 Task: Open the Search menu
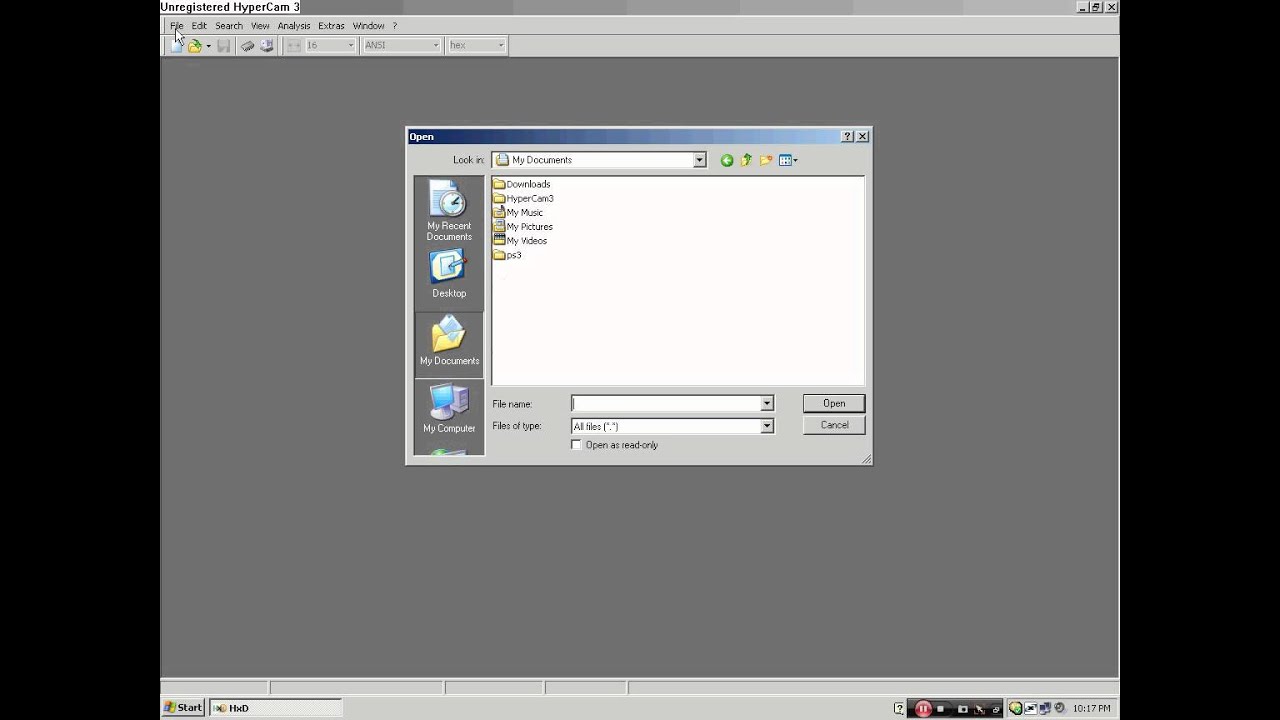click(229, 26)
